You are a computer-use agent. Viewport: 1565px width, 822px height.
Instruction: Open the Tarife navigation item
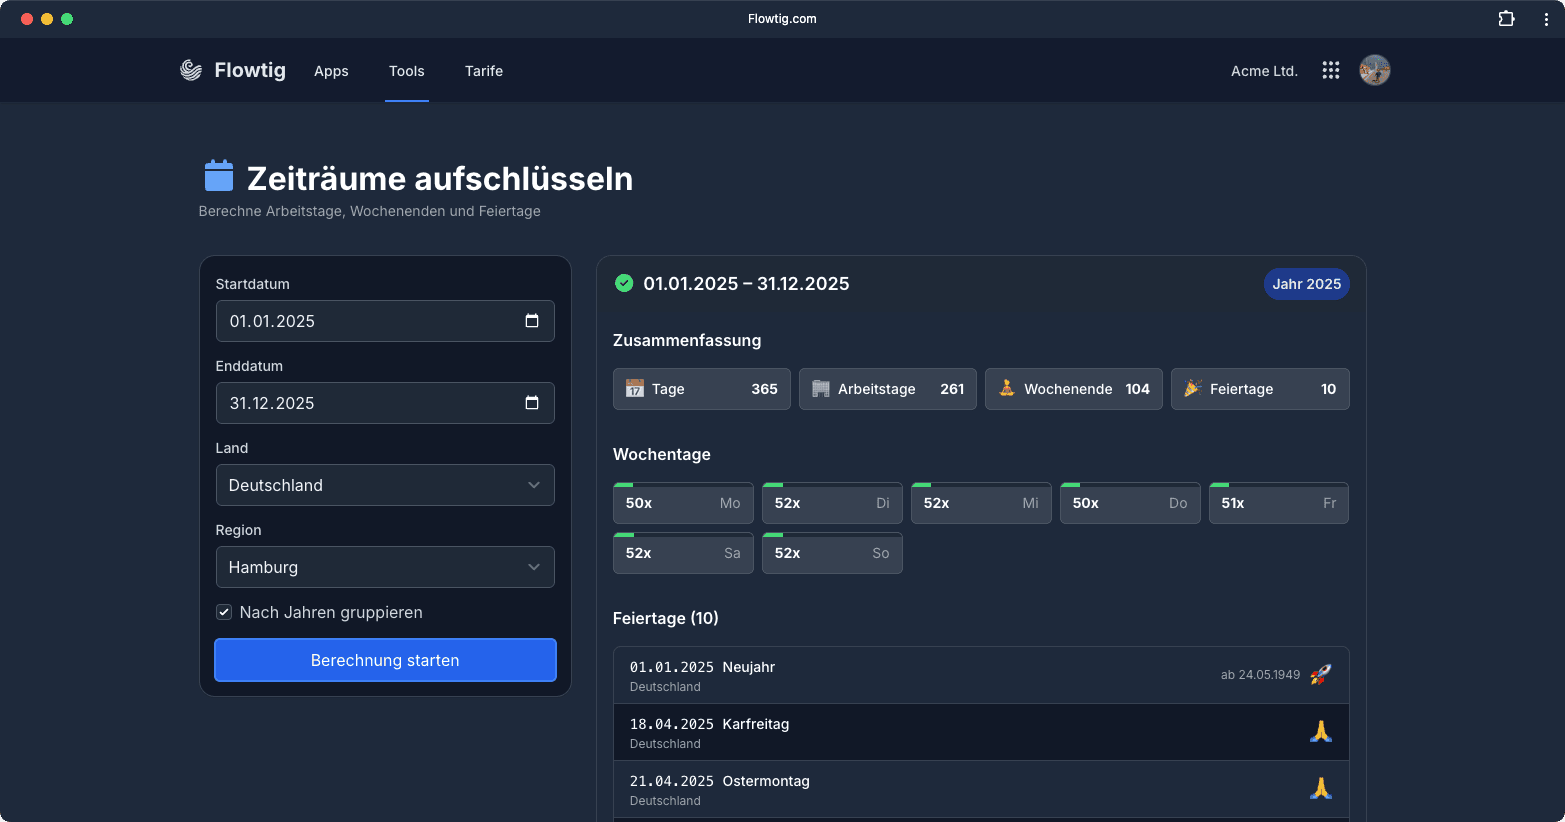pyautogui.click(x=484, y=71)
